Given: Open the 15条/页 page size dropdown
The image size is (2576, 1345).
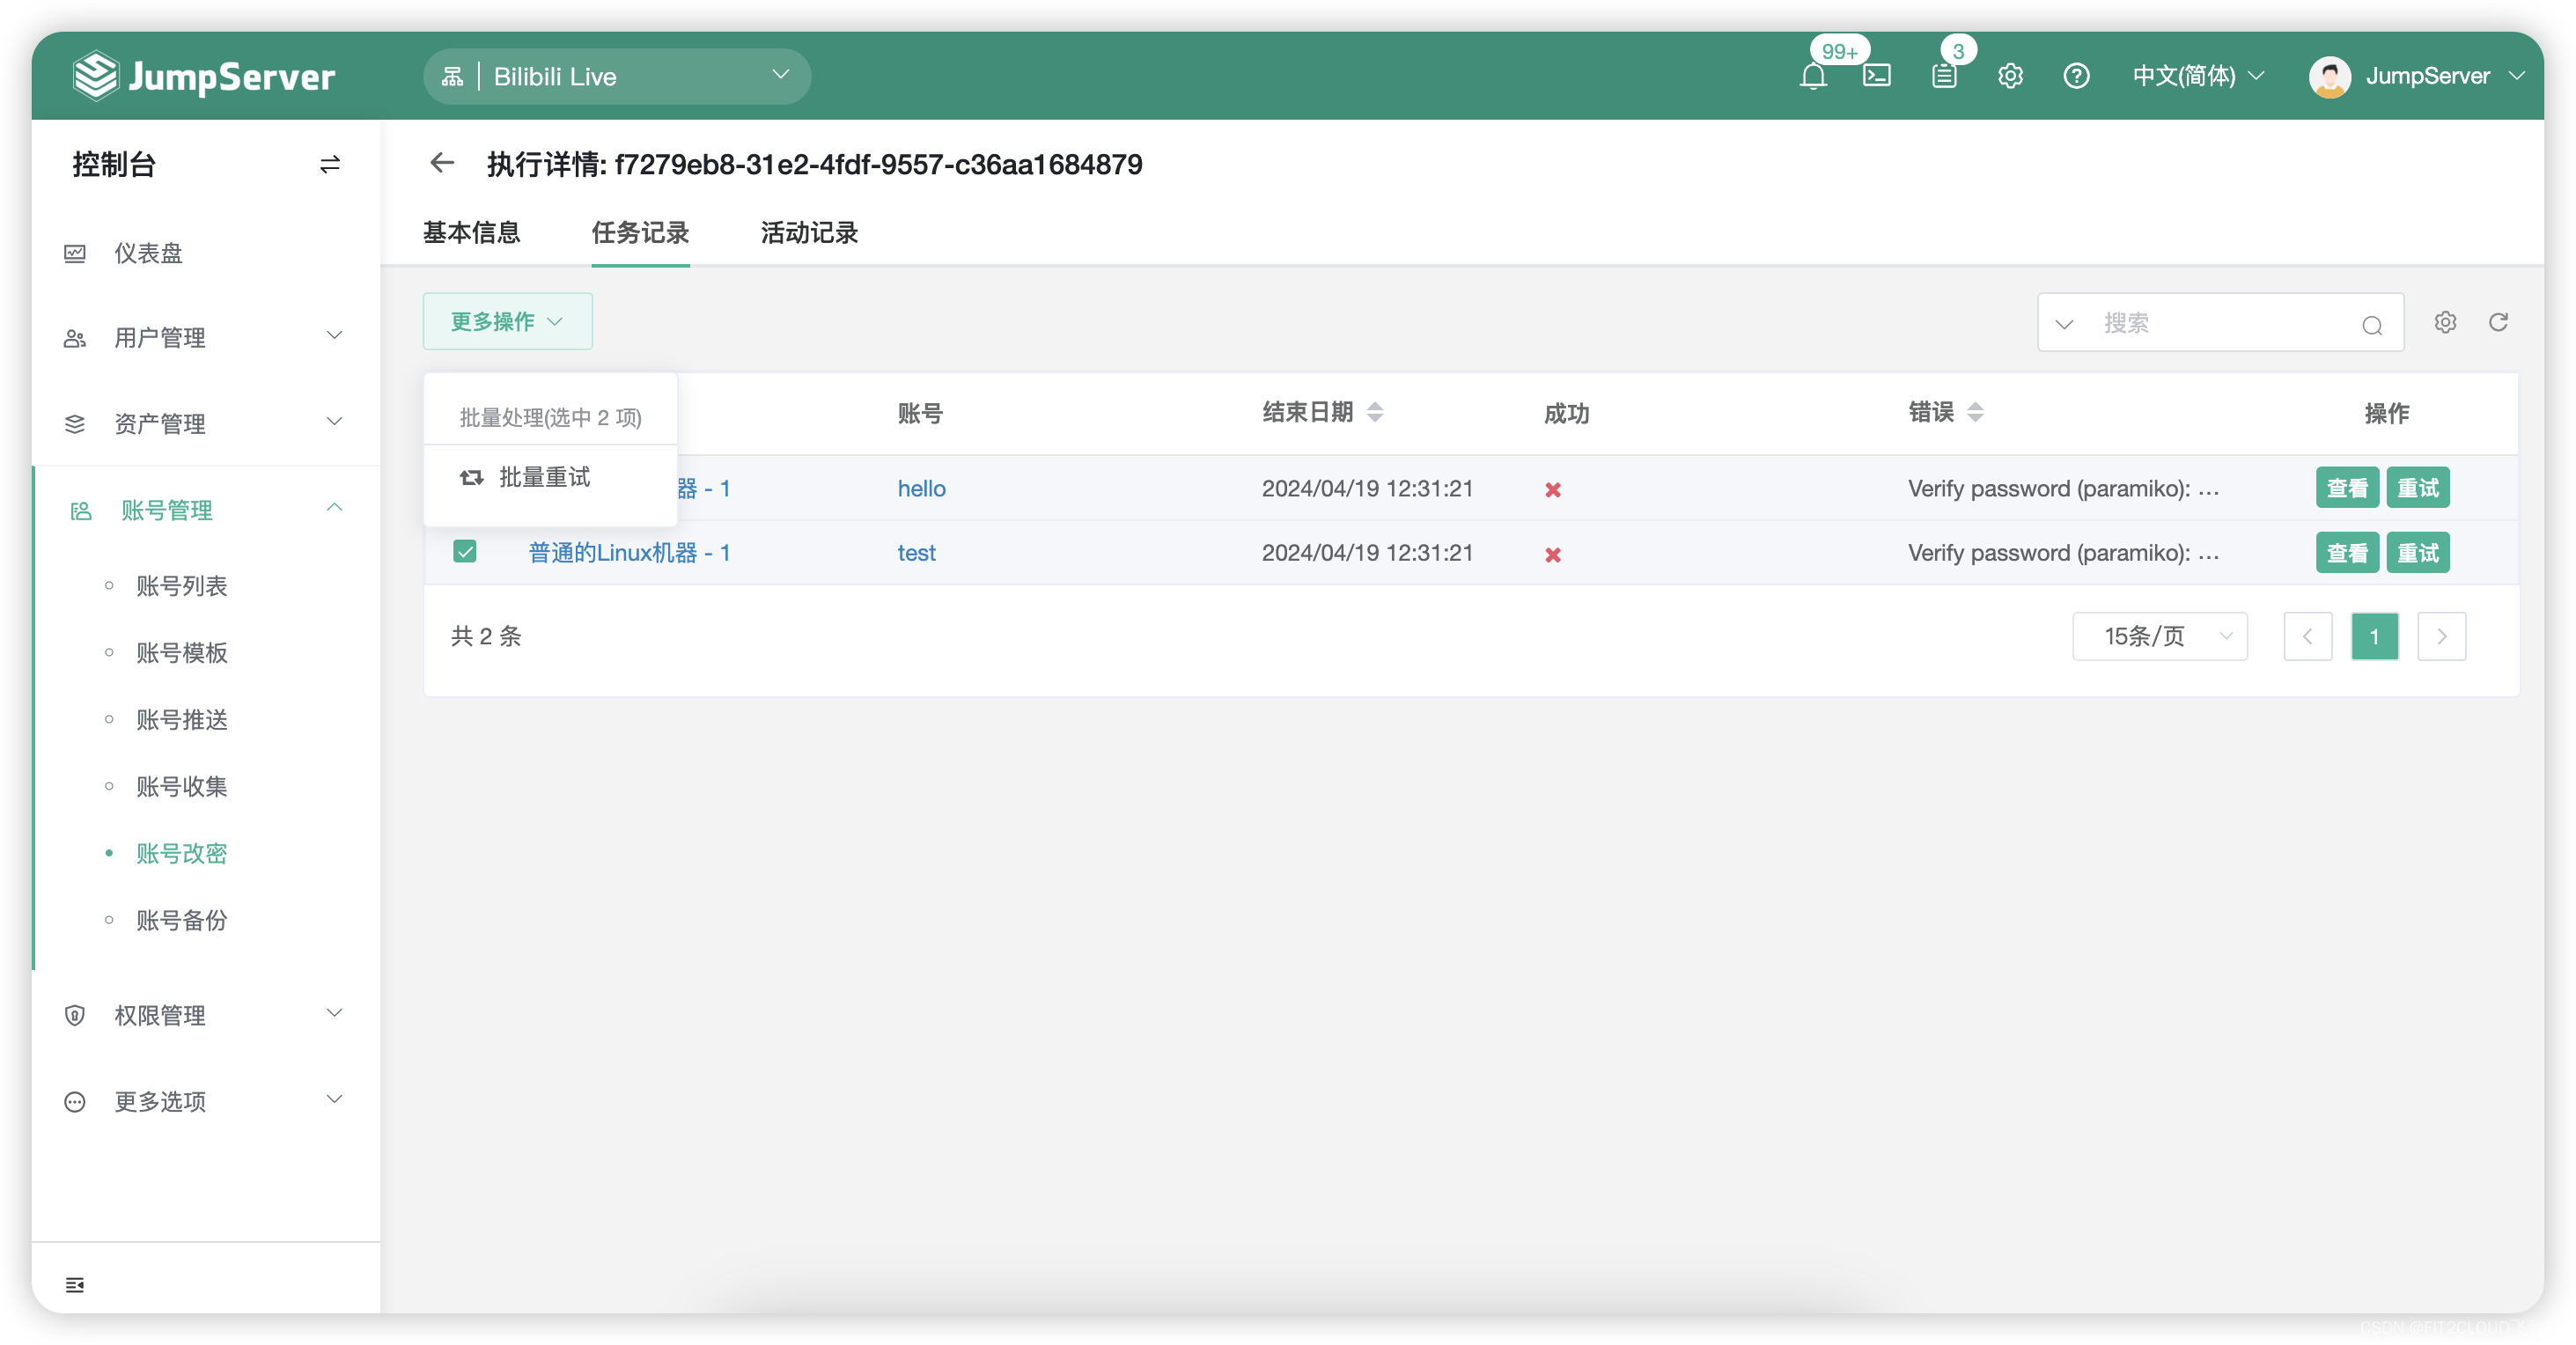Looking at the screenshot, I should coord(2159,636).
